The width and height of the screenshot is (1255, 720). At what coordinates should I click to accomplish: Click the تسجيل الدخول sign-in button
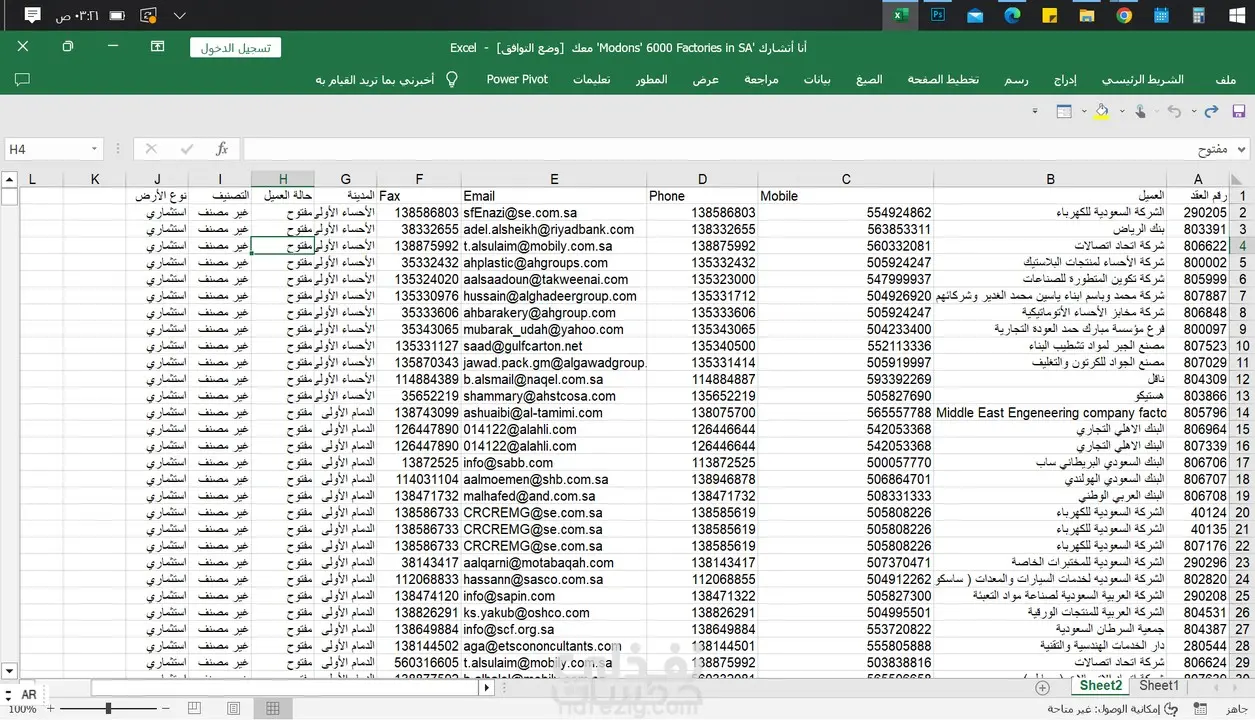coord(235,47)
